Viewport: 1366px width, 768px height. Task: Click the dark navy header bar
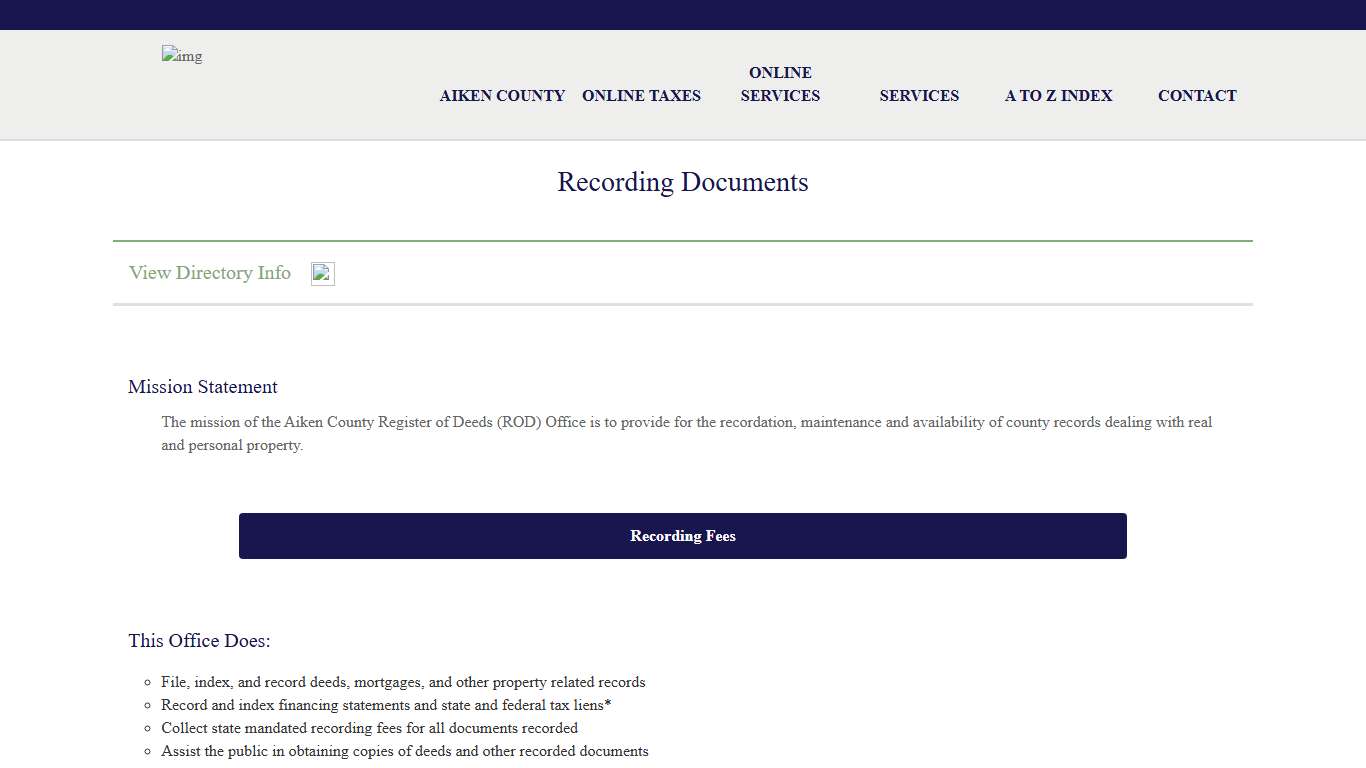pyautogui.click(x=683, y=14)
